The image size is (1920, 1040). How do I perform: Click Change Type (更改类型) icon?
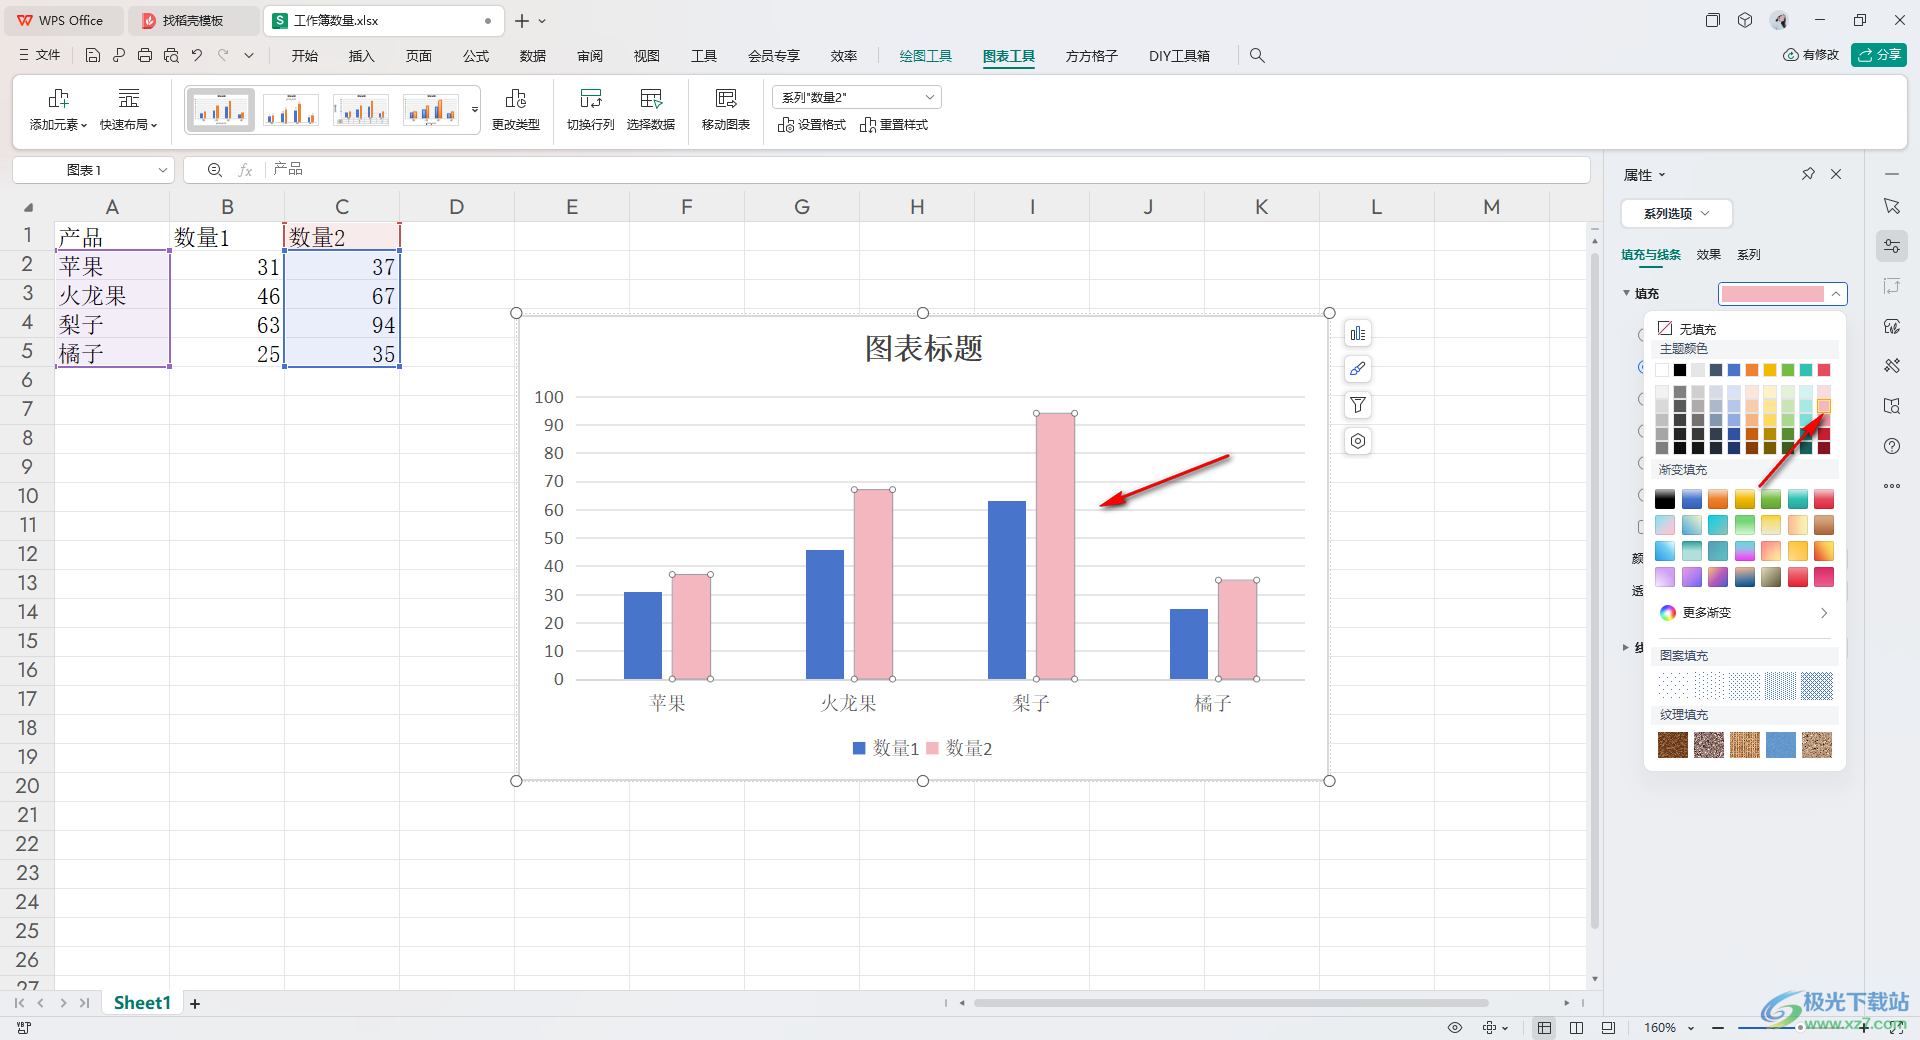(516, 110)
